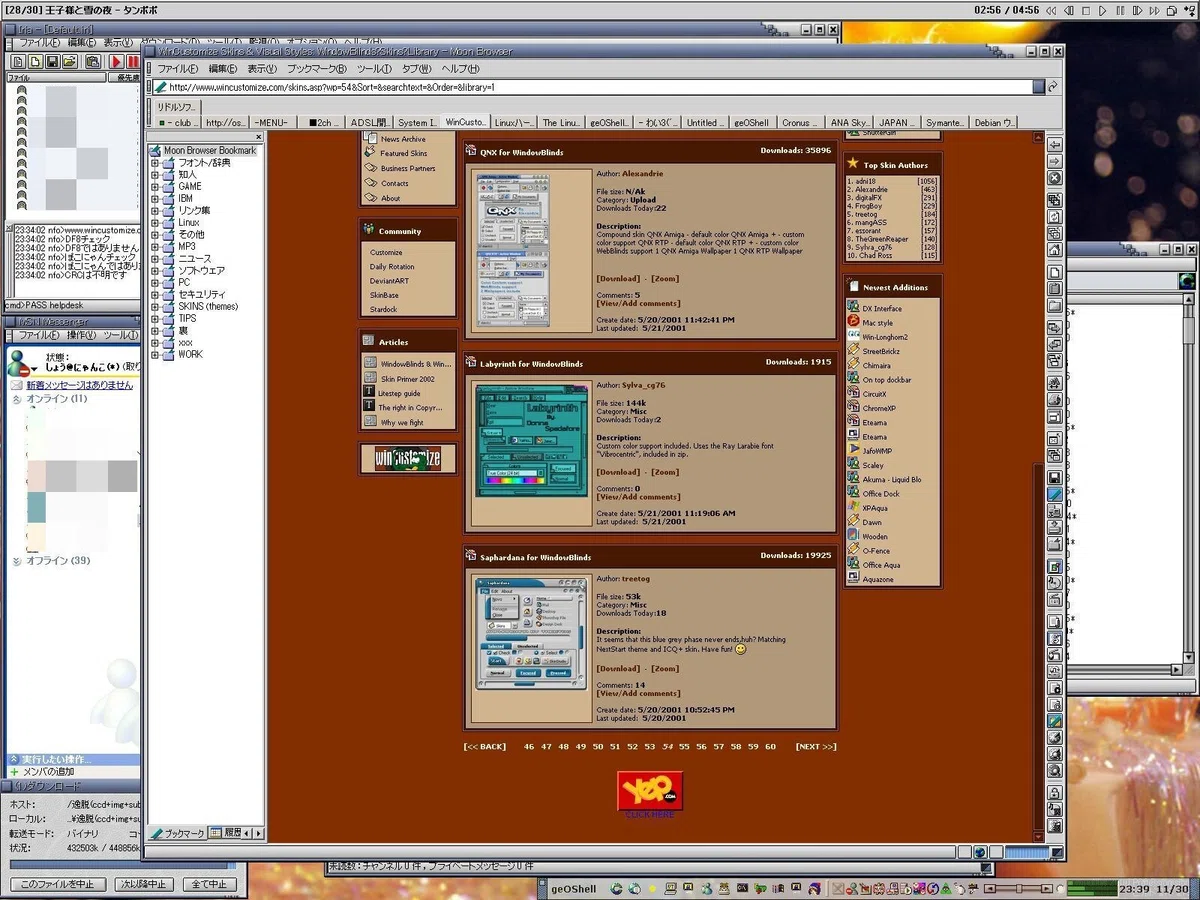Image resolution: width=1200 pixels, height=900 pixels.
Task: Switch to the 2ch browser tab
Action: (322, 123)
